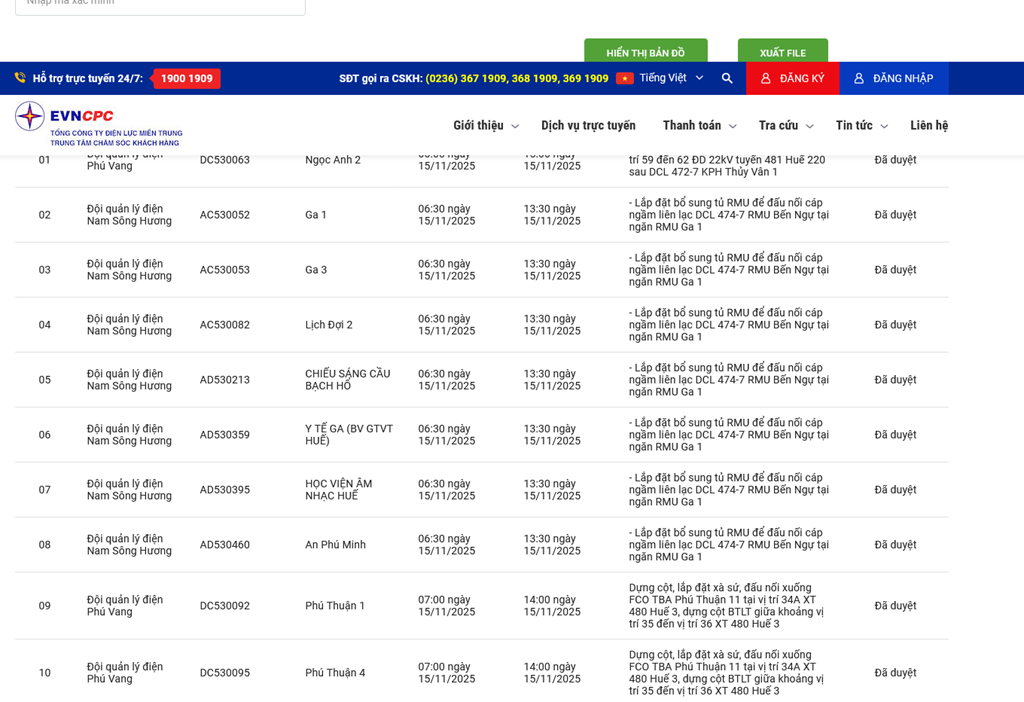Image resolution: width=1024 pixels, height=702 pixels.
Task: Click the Vietnamese flag icon
Action: pyautogui.click(x=625, y=78)
